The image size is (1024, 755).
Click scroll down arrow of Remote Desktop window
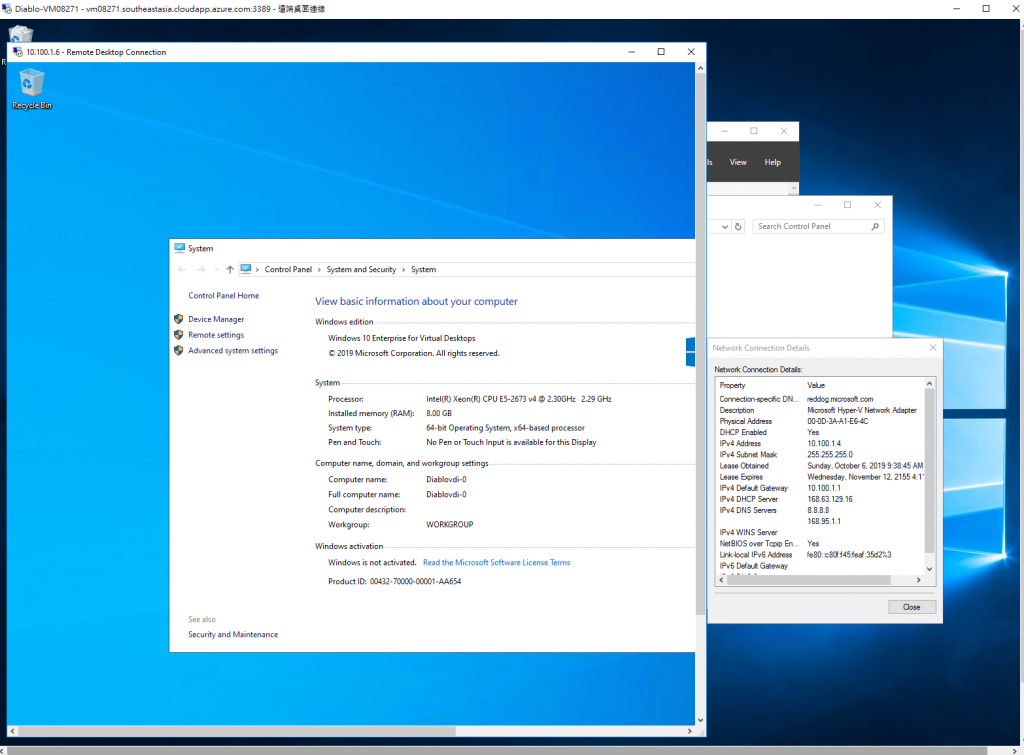700,720
